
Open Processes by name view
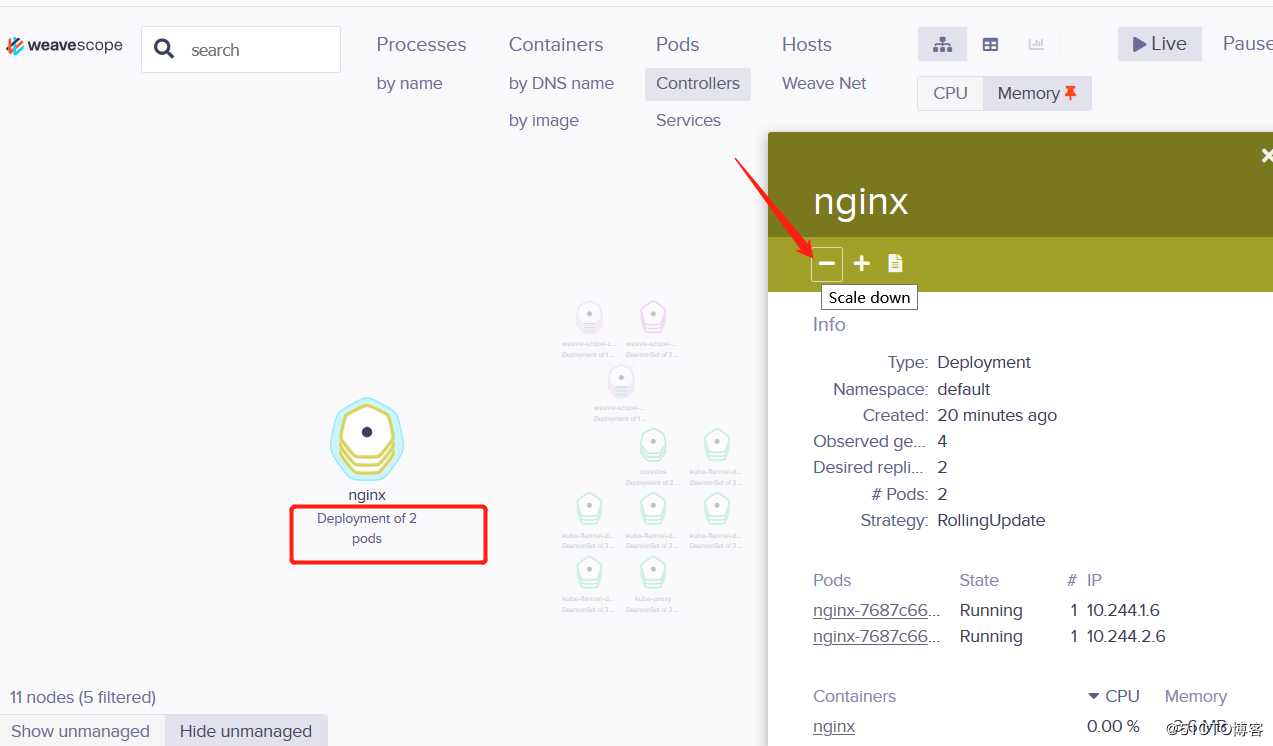409,83
